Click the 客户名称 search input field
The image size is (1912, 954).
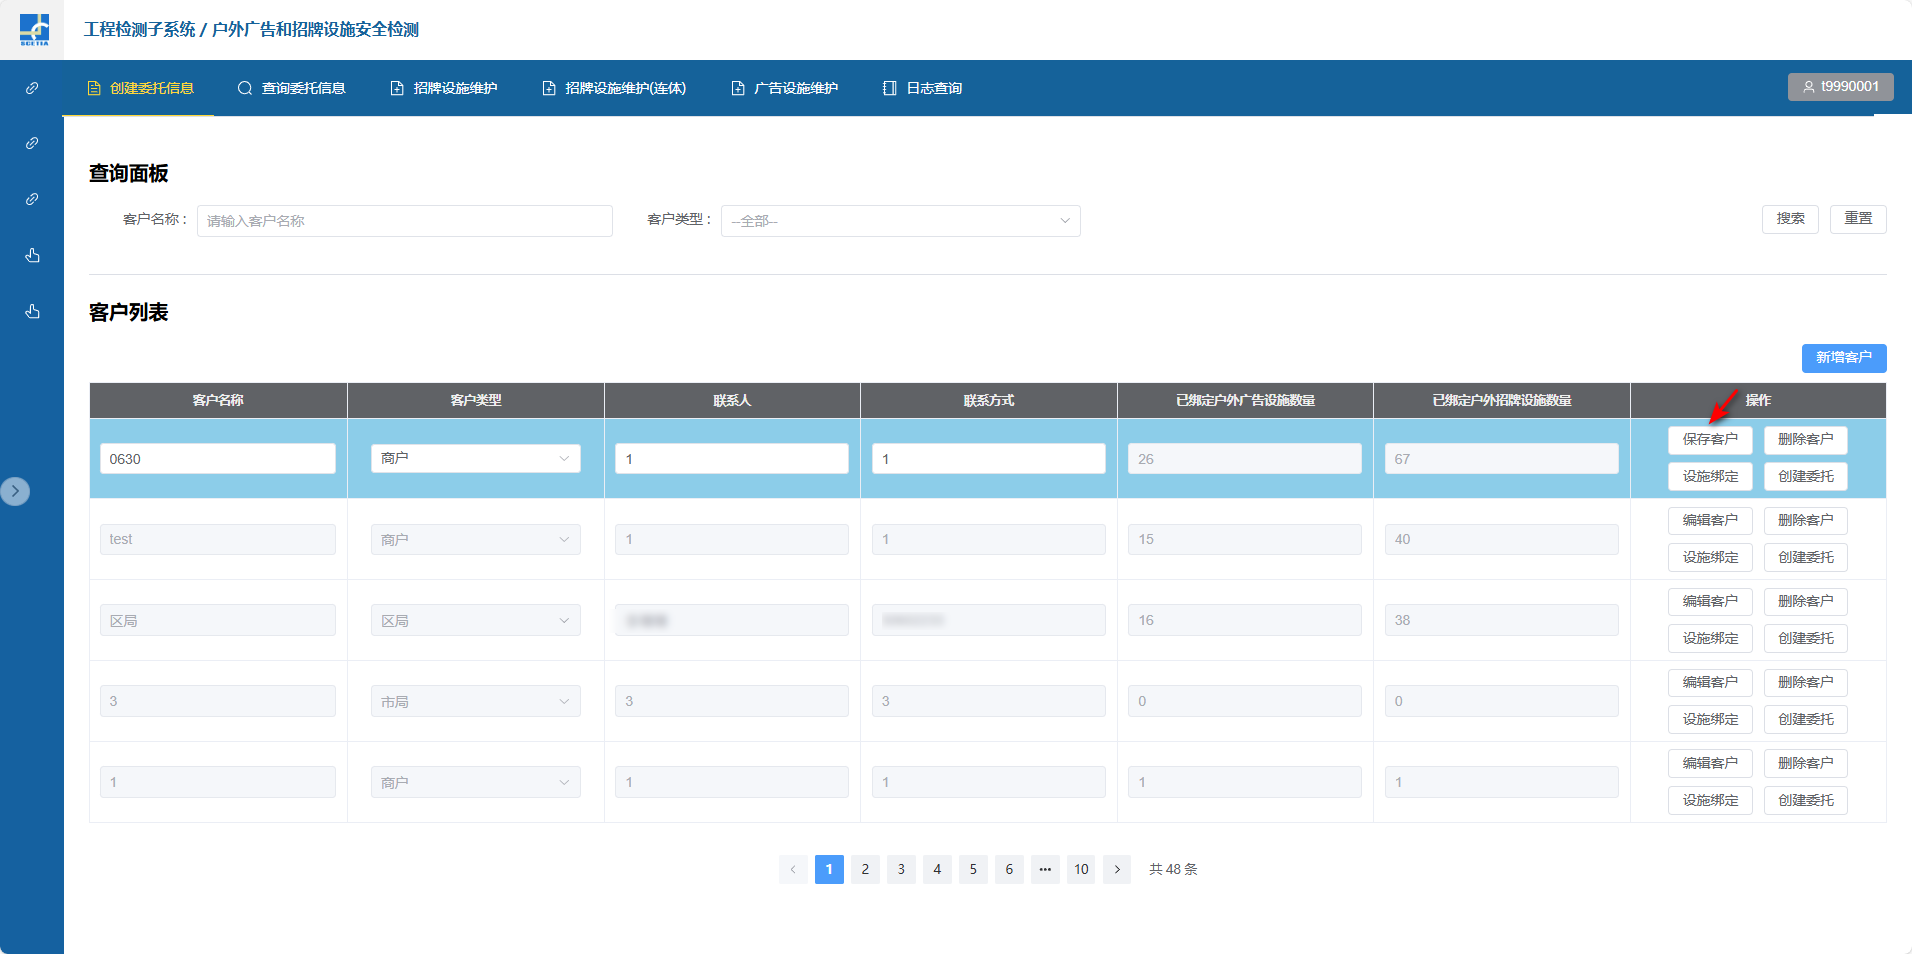(405, 221)
